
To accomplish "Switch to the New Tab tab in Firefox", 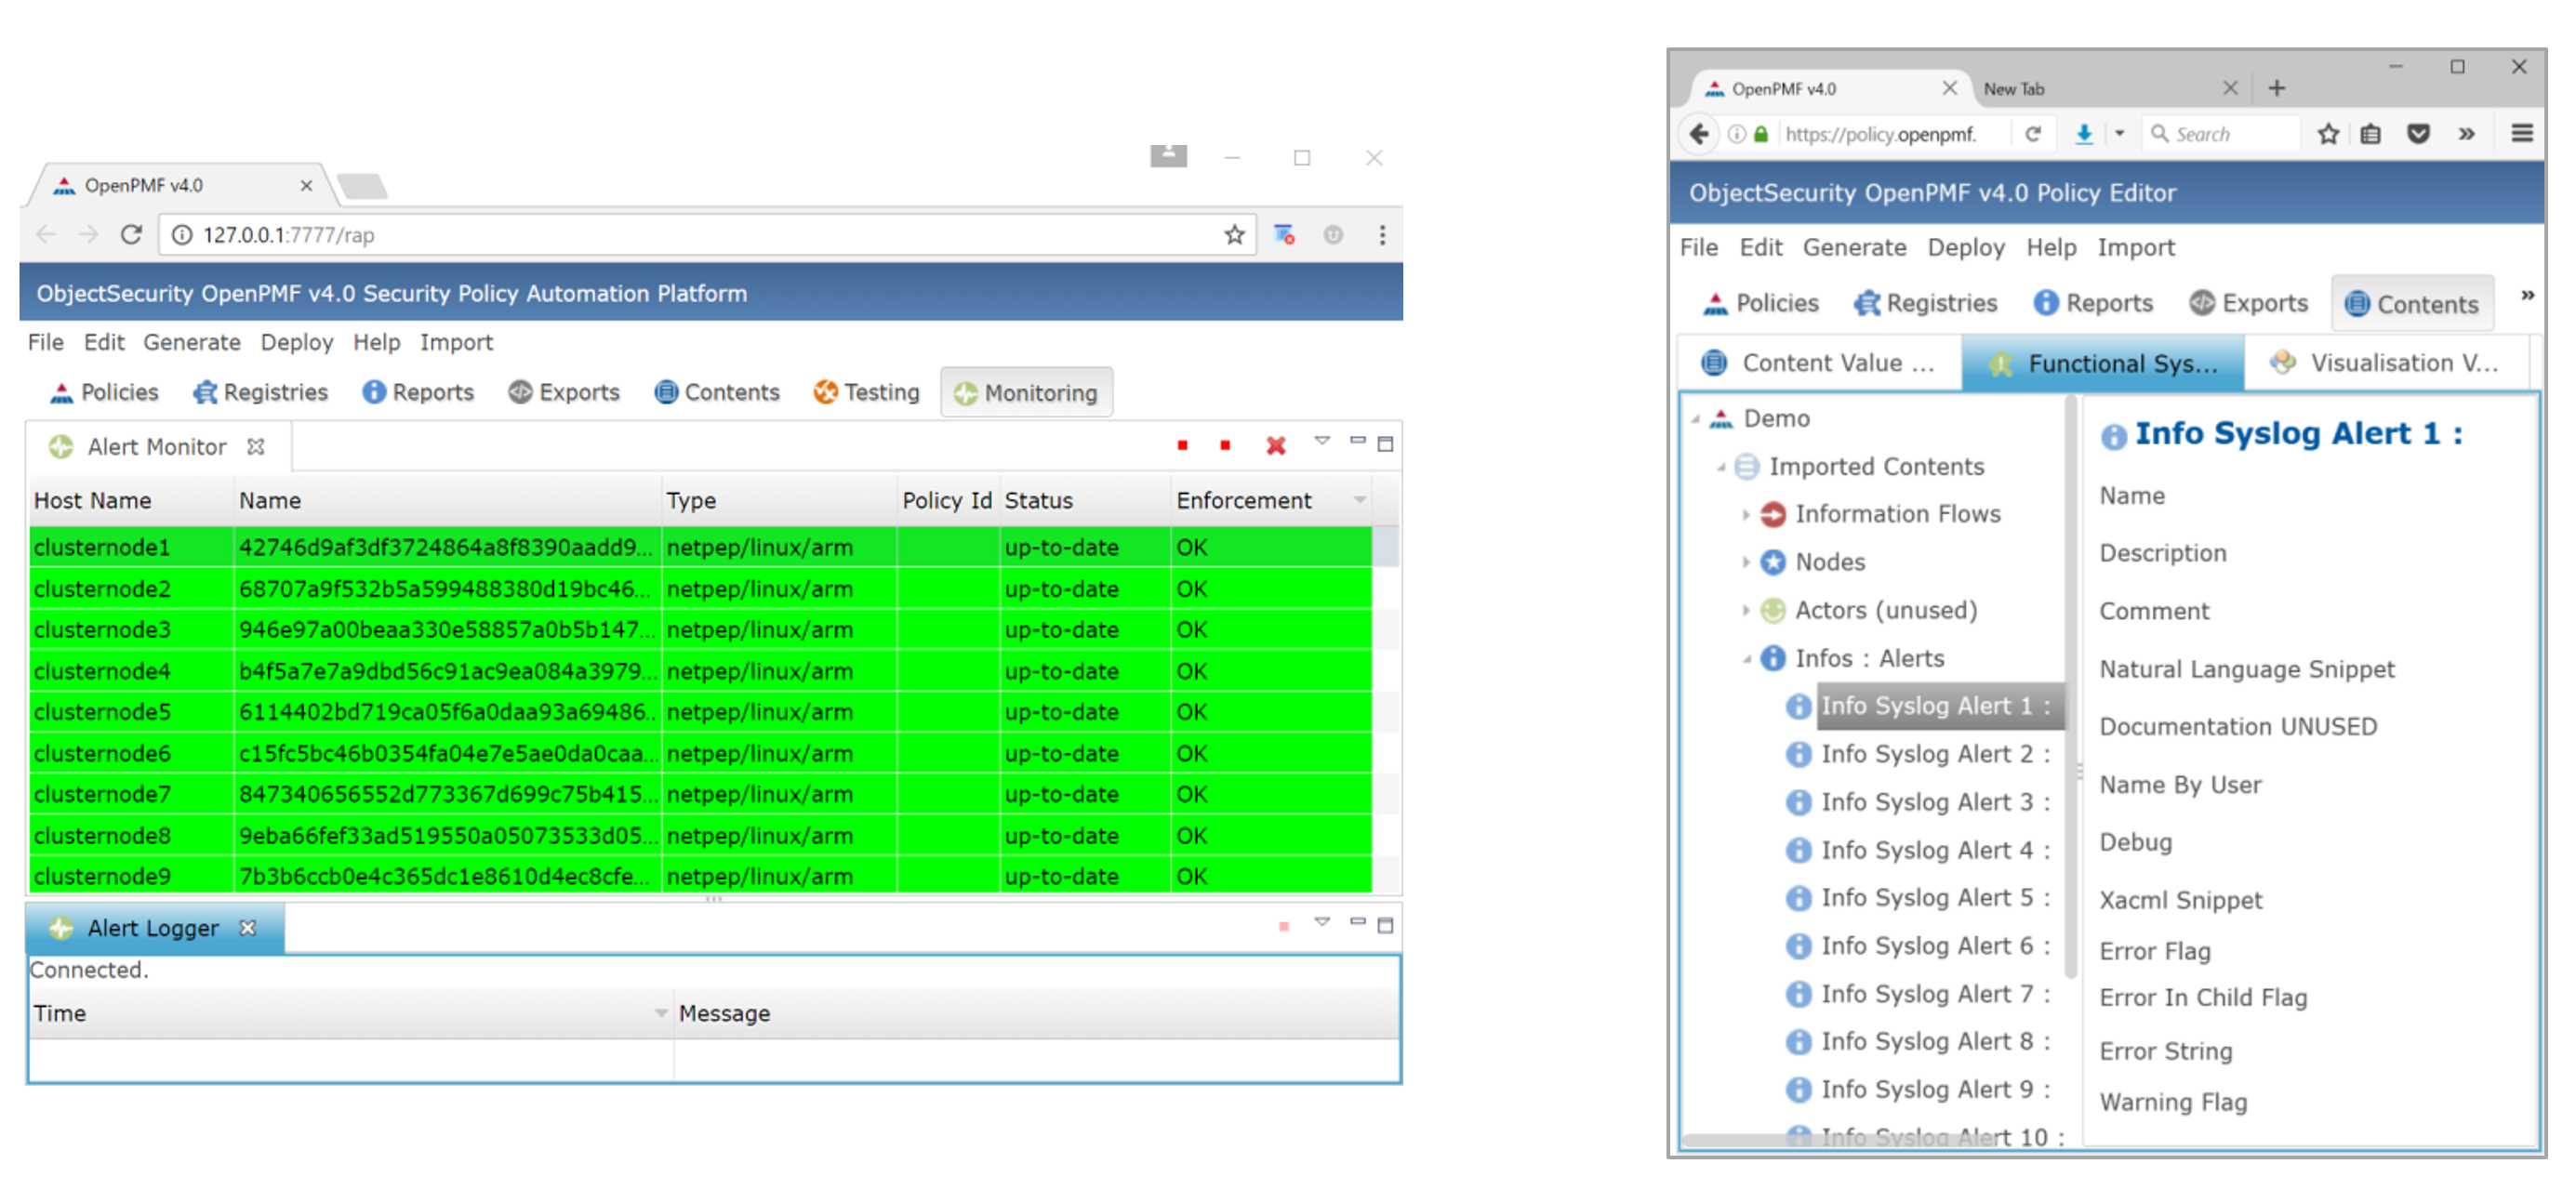I will 2109,89.
